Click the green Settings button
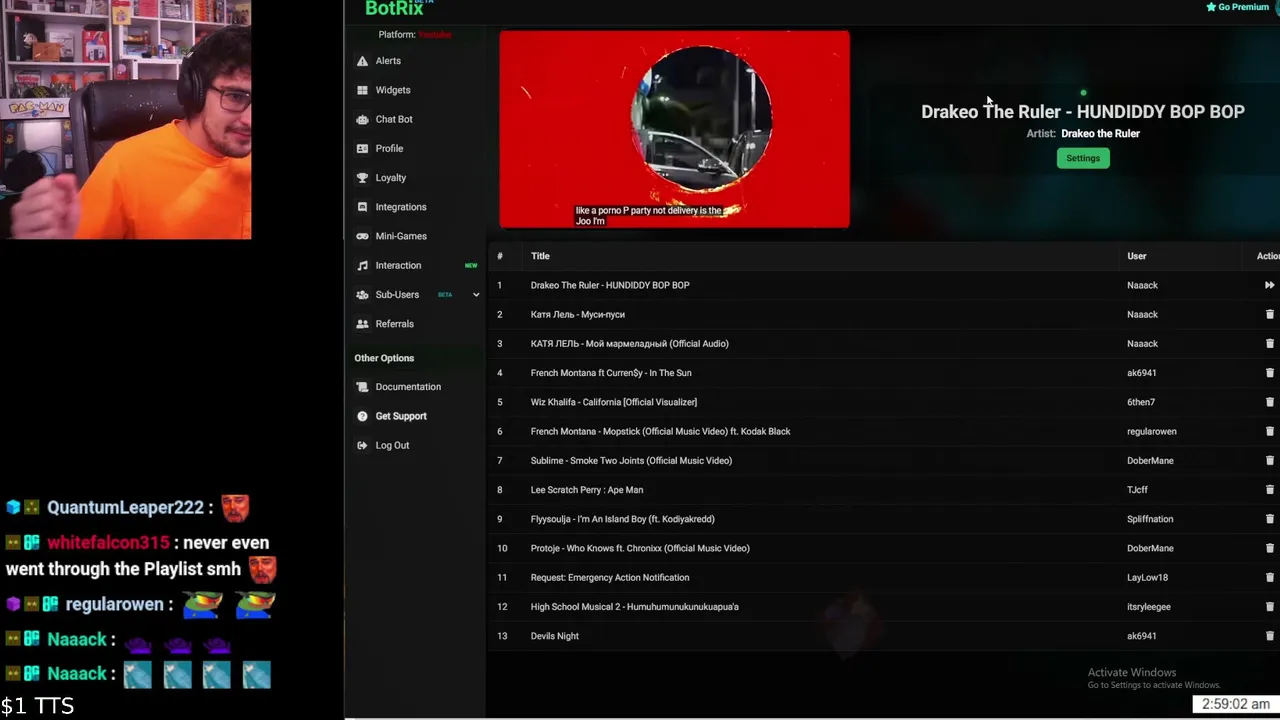The height and width of the screenshot is (720, 1280). pyautogui.click(x=1083, y=158)
